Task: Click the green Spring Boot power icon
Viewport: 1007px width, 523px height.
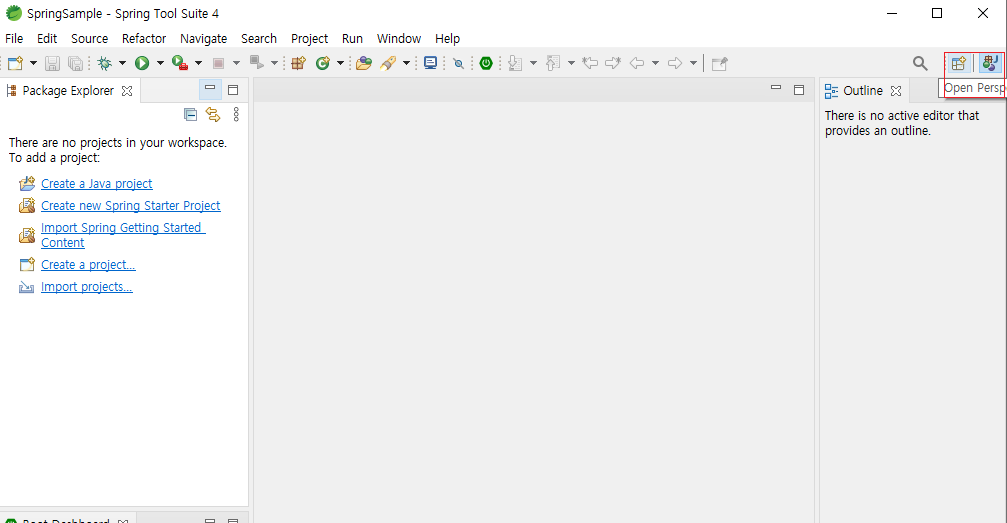Action: [486, 63]
